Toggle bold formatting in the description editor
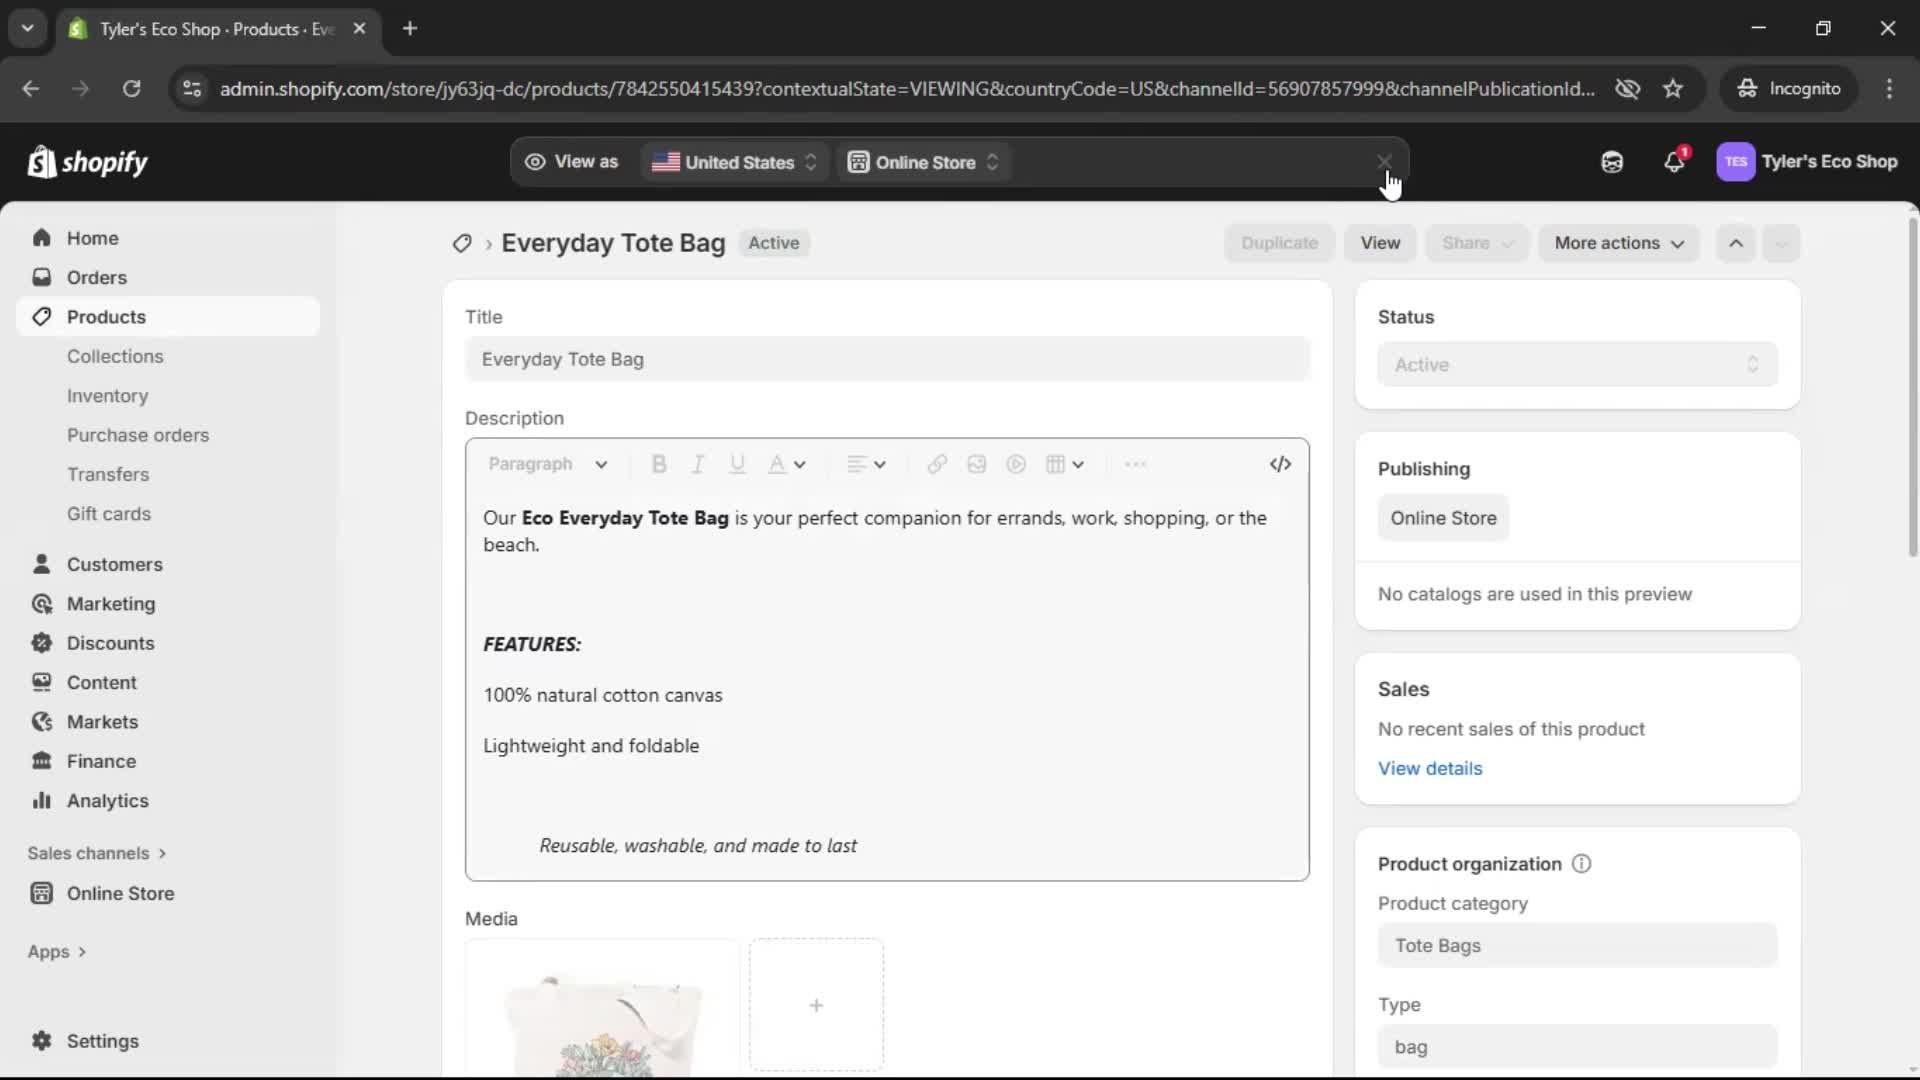Screen dimensions: 1920x1080 (x=659, y=464)
